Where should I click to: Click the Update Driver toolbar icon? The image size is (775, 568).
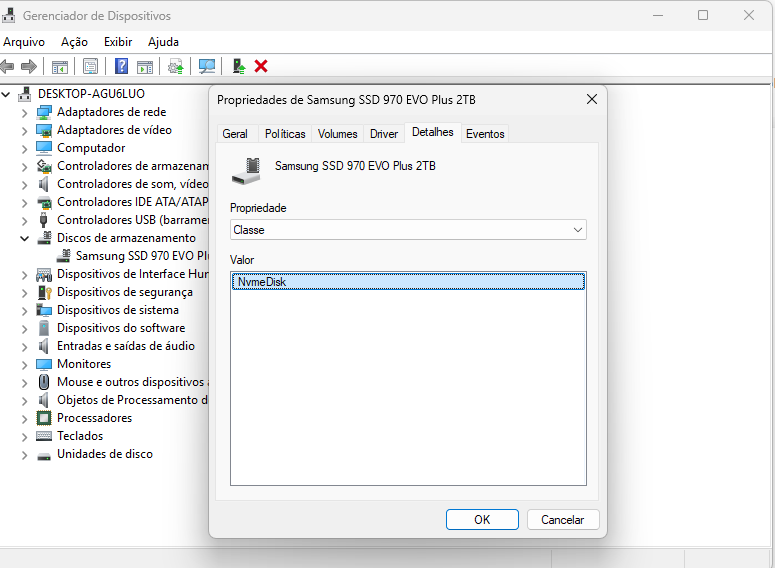coord(175,66)
